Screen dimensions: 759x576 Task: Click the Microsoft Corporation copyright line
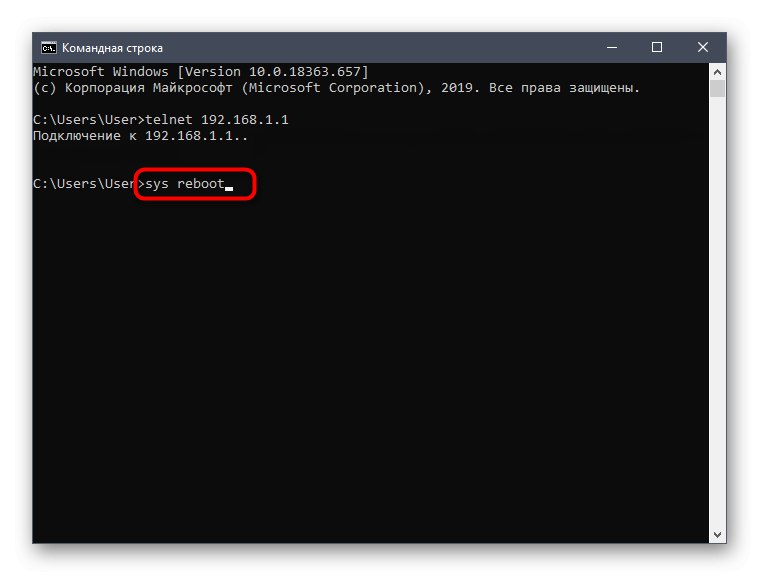[x=336, y=88]
